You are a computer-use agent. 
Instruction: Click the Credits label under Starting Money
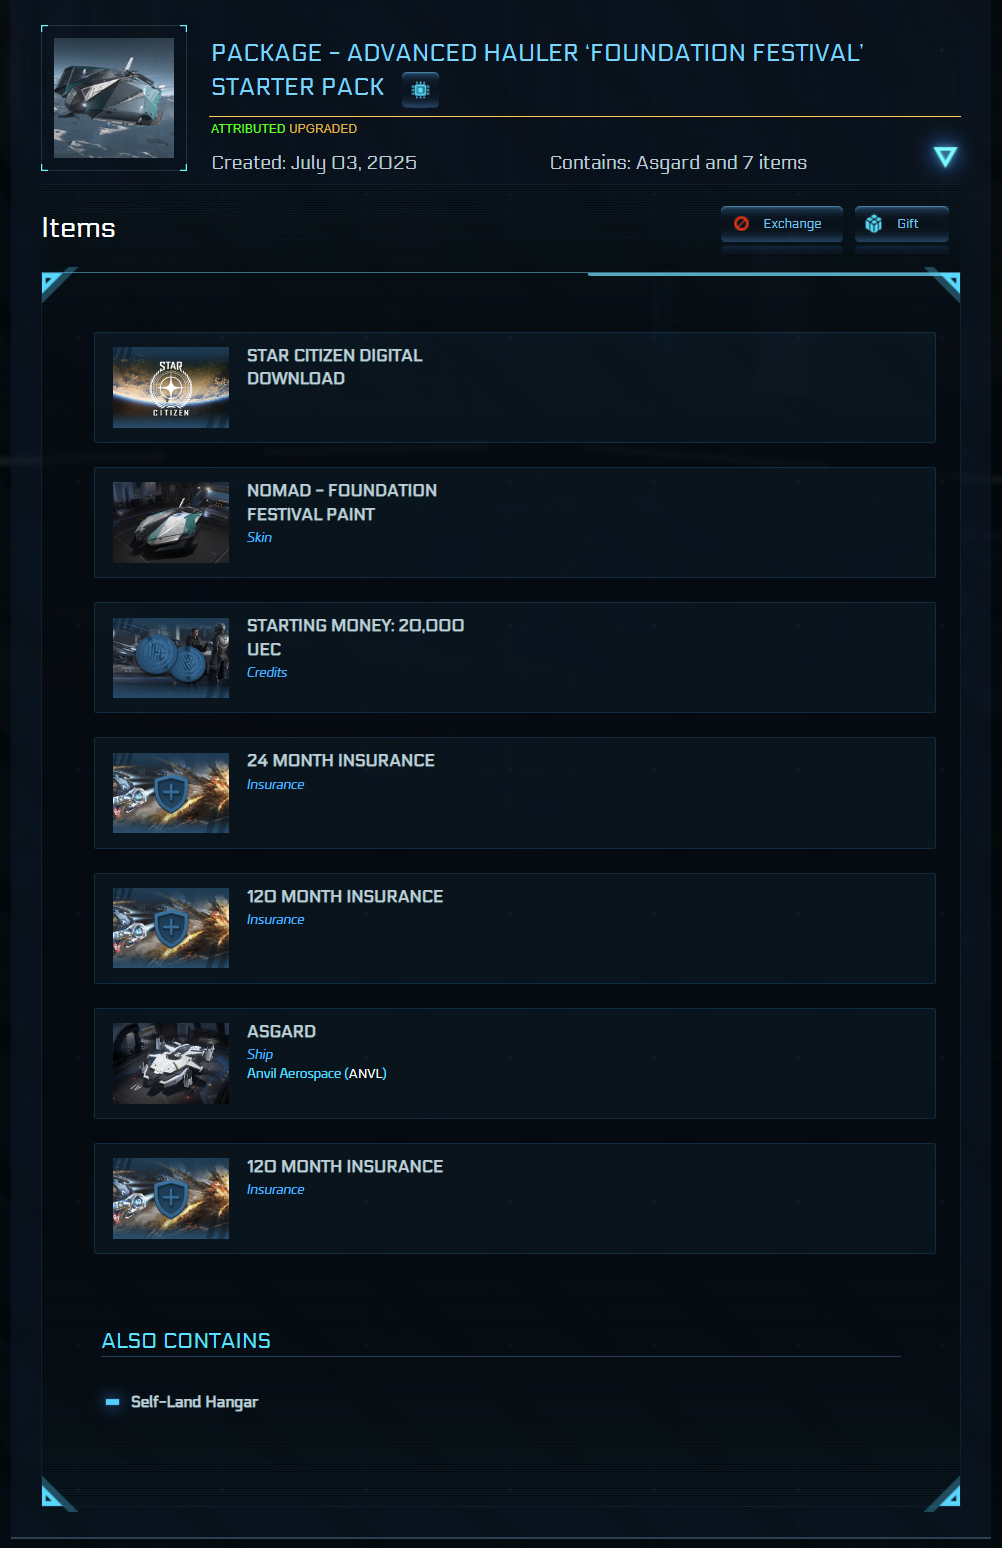pyautogui.click(x=267, y=672)
